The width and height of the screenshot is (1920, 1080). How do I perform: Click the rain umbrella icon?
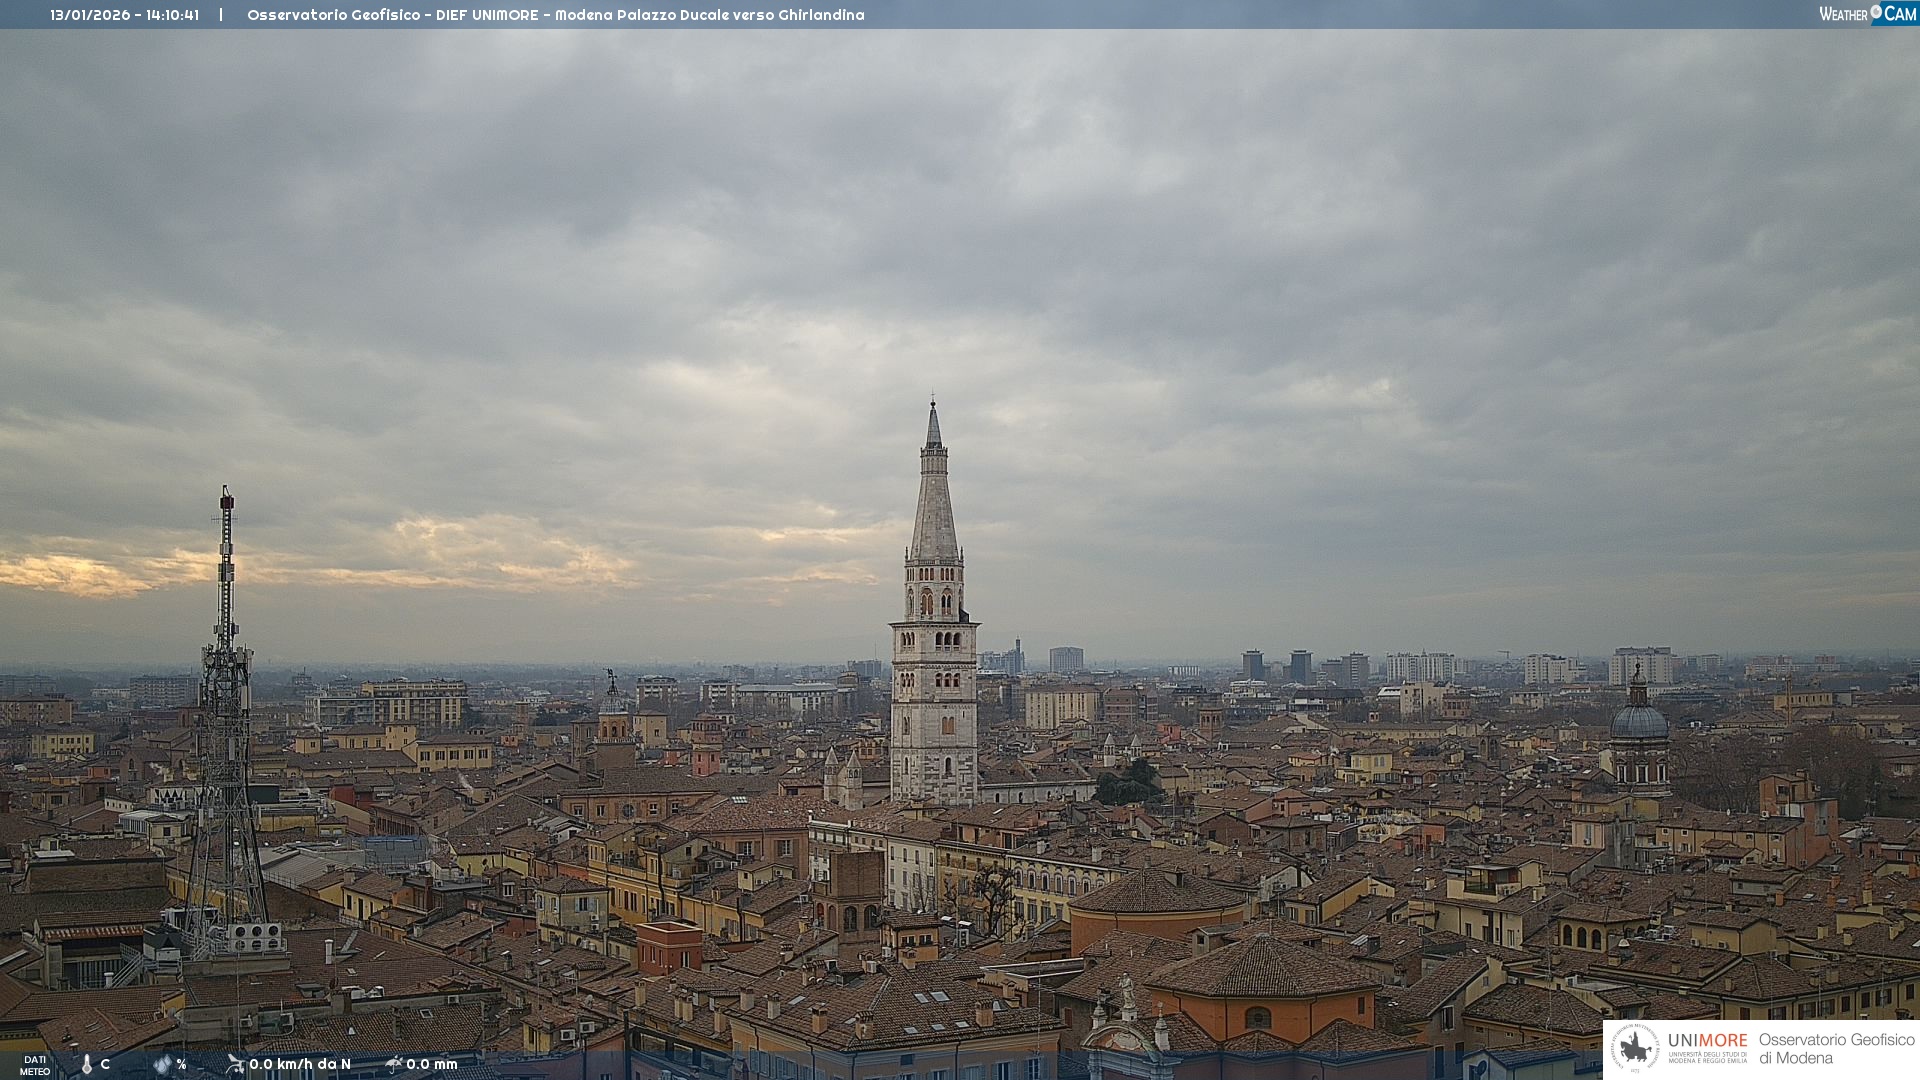[394, 1064]
